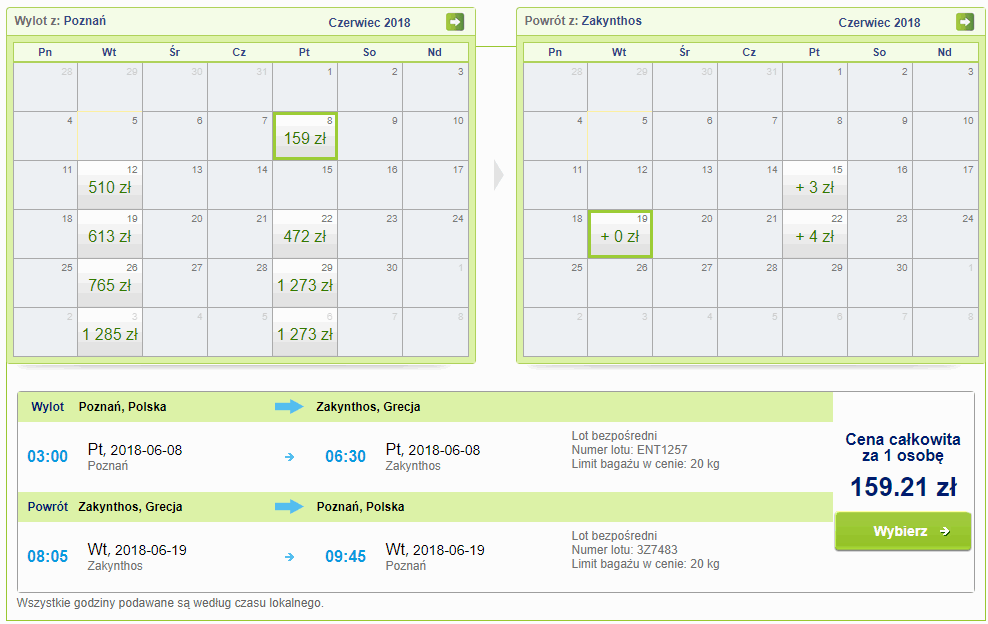Screen dimensions: 988x624
Task: Choose June 29 departure for 1 273 zł
Action: [x=305, y=283]
